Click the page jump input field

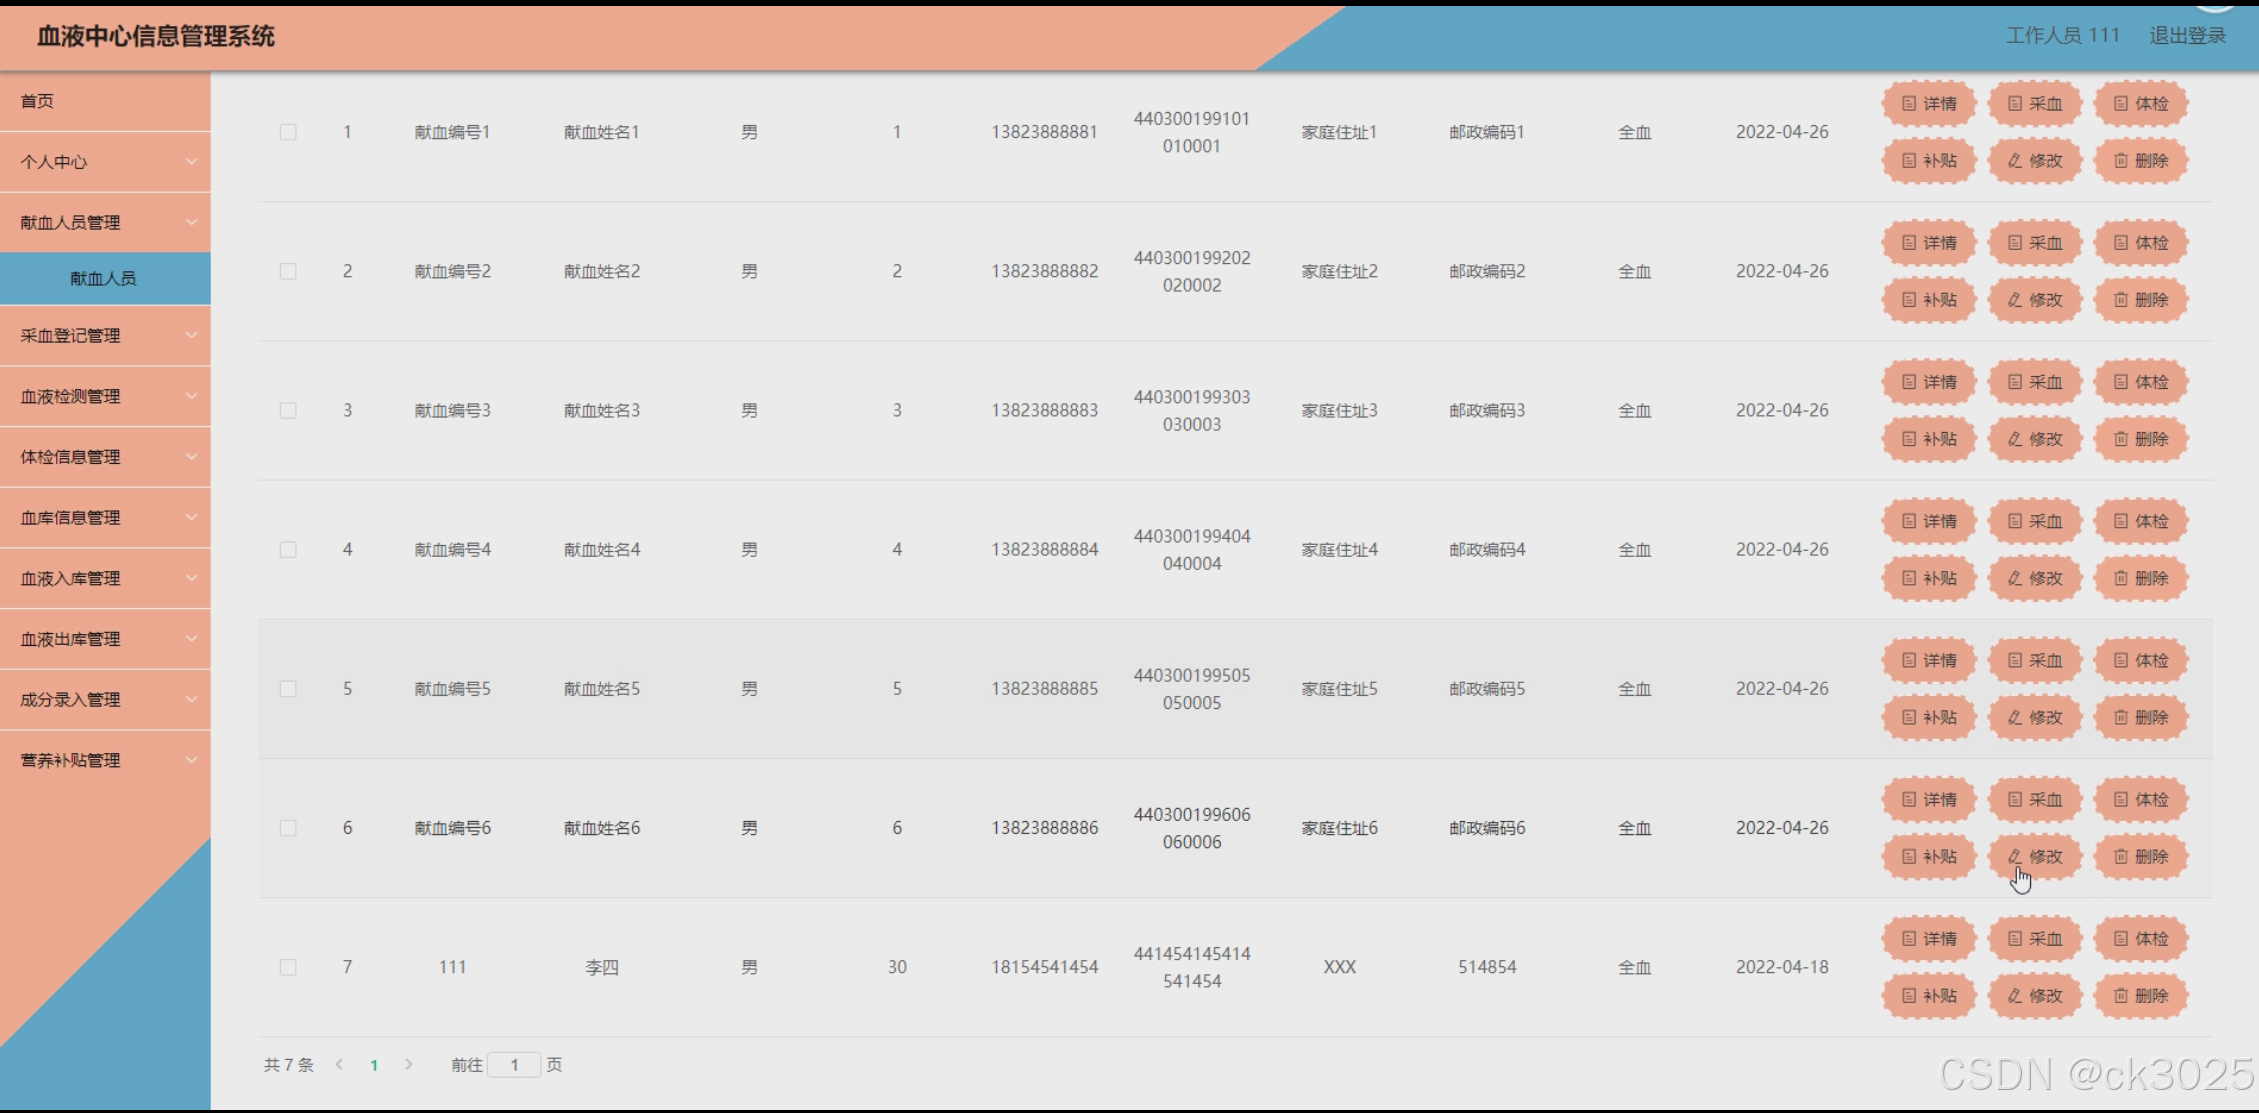point(514,1065)
